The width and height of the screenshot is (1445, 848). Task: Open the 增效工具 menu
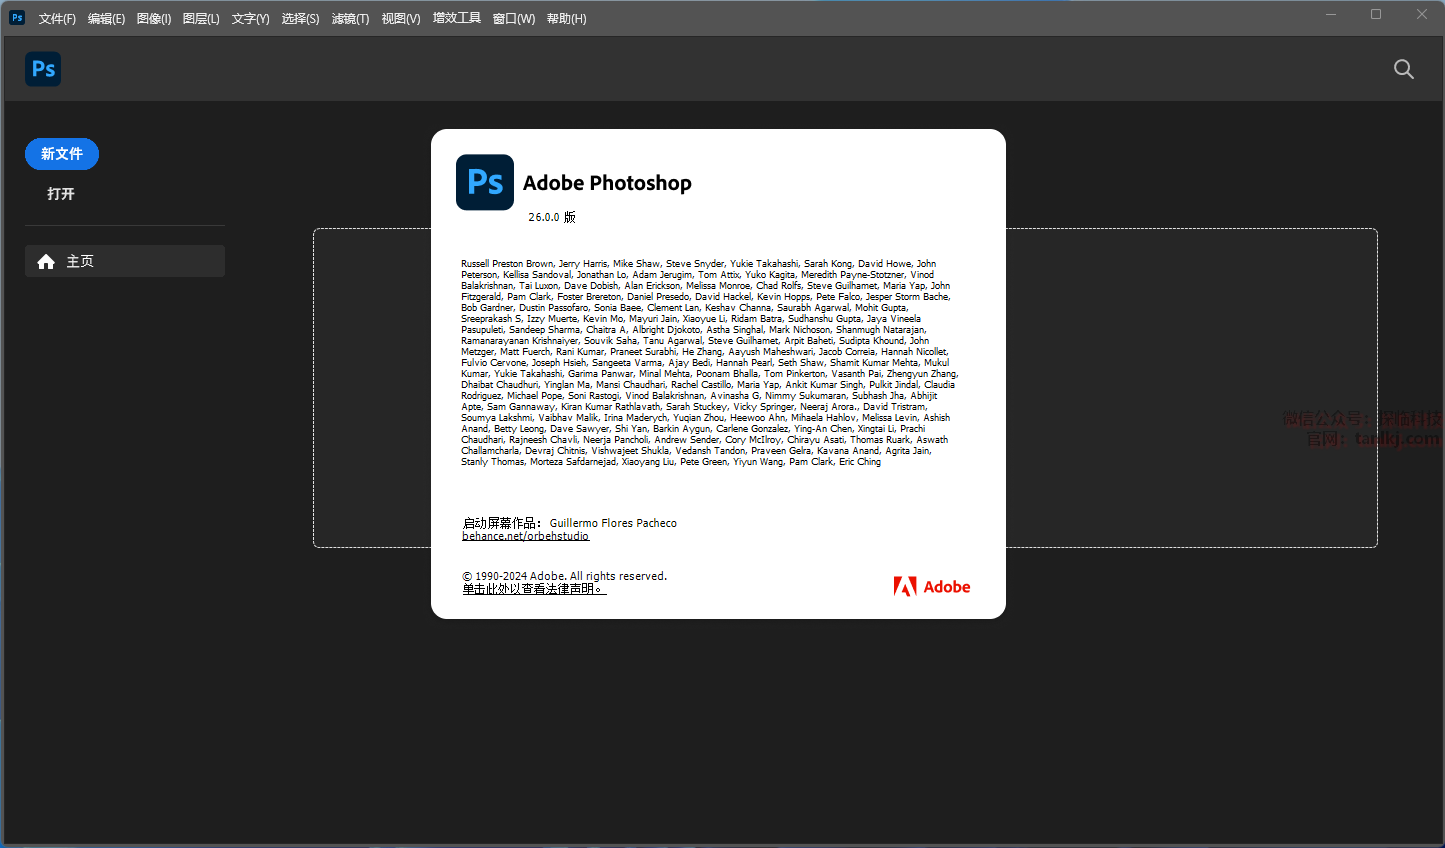click(457, 18)
